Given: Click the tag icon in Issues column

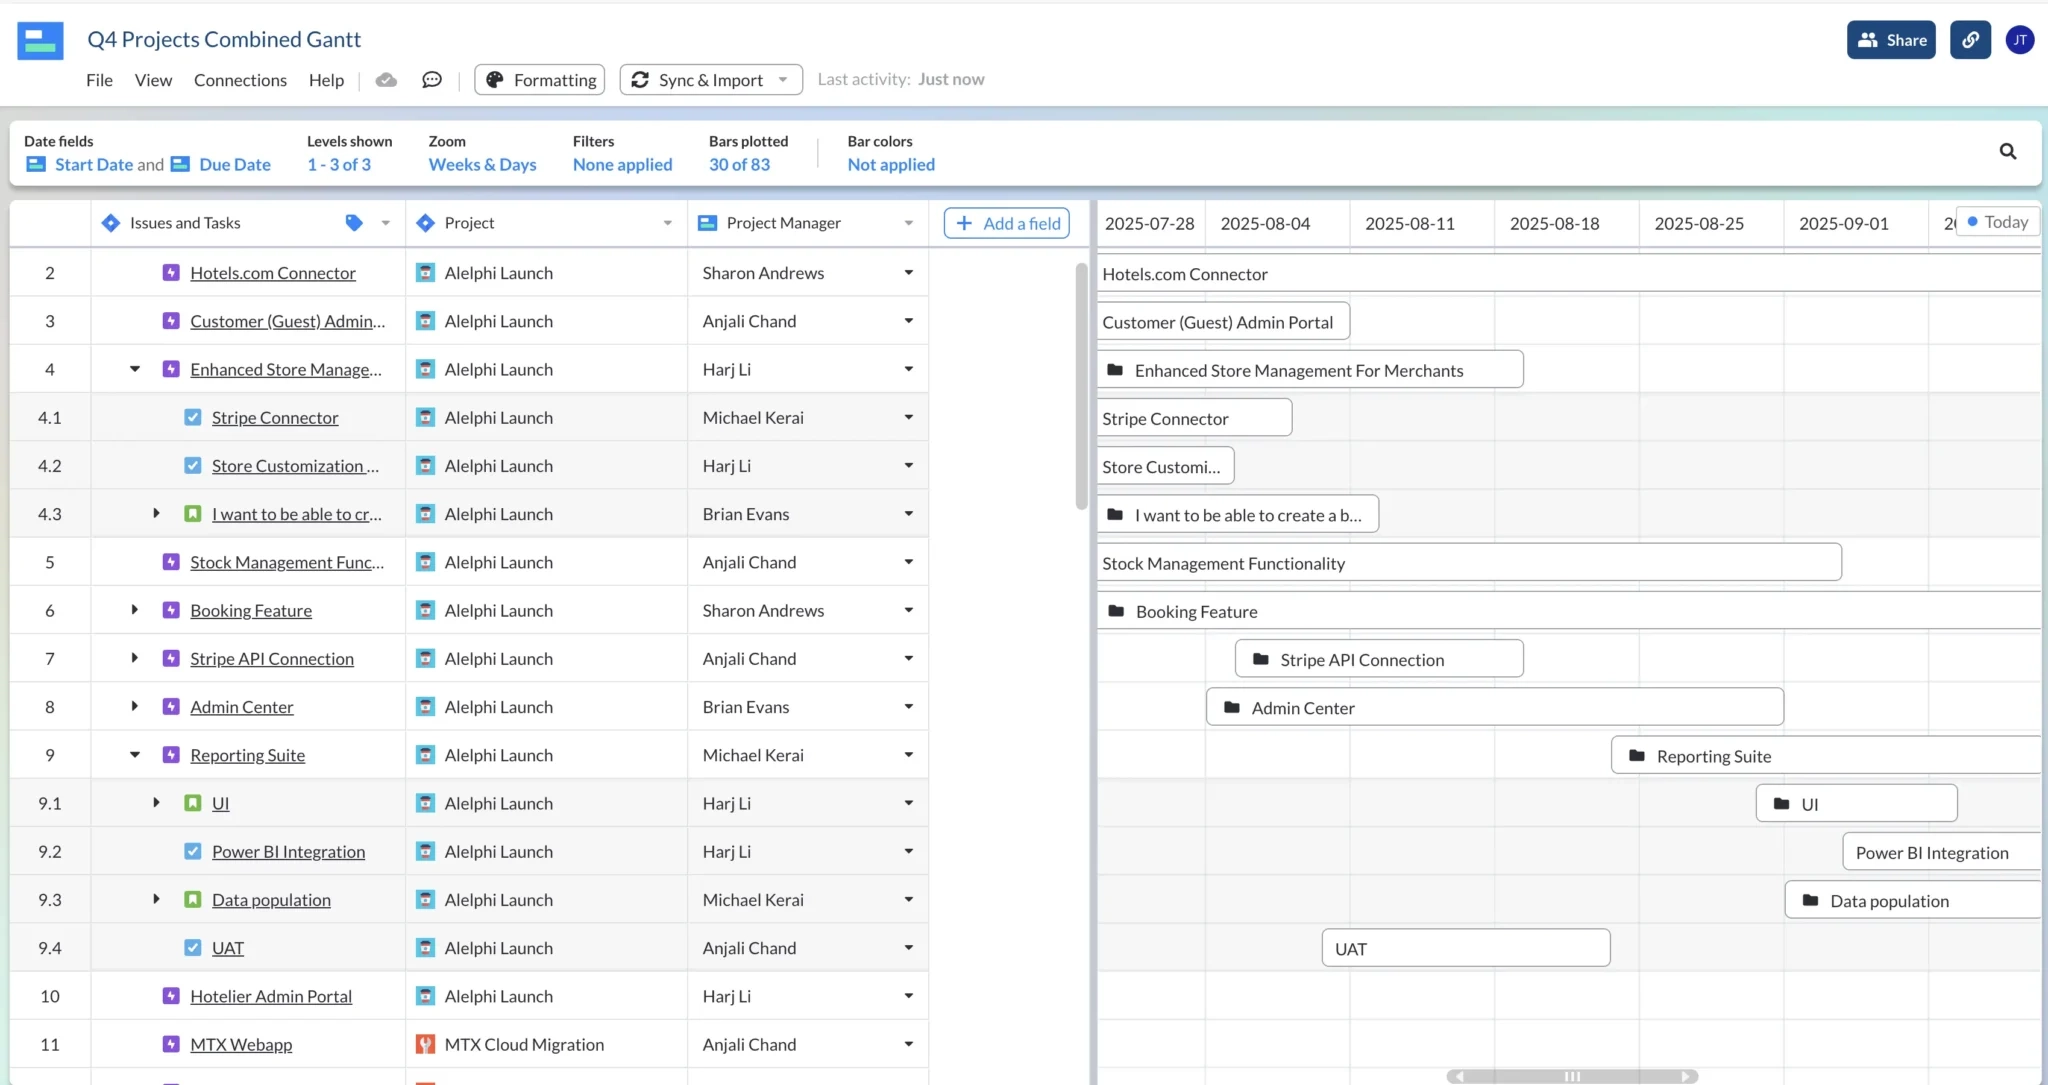Looking at the screenshot, I should [354, 223].
